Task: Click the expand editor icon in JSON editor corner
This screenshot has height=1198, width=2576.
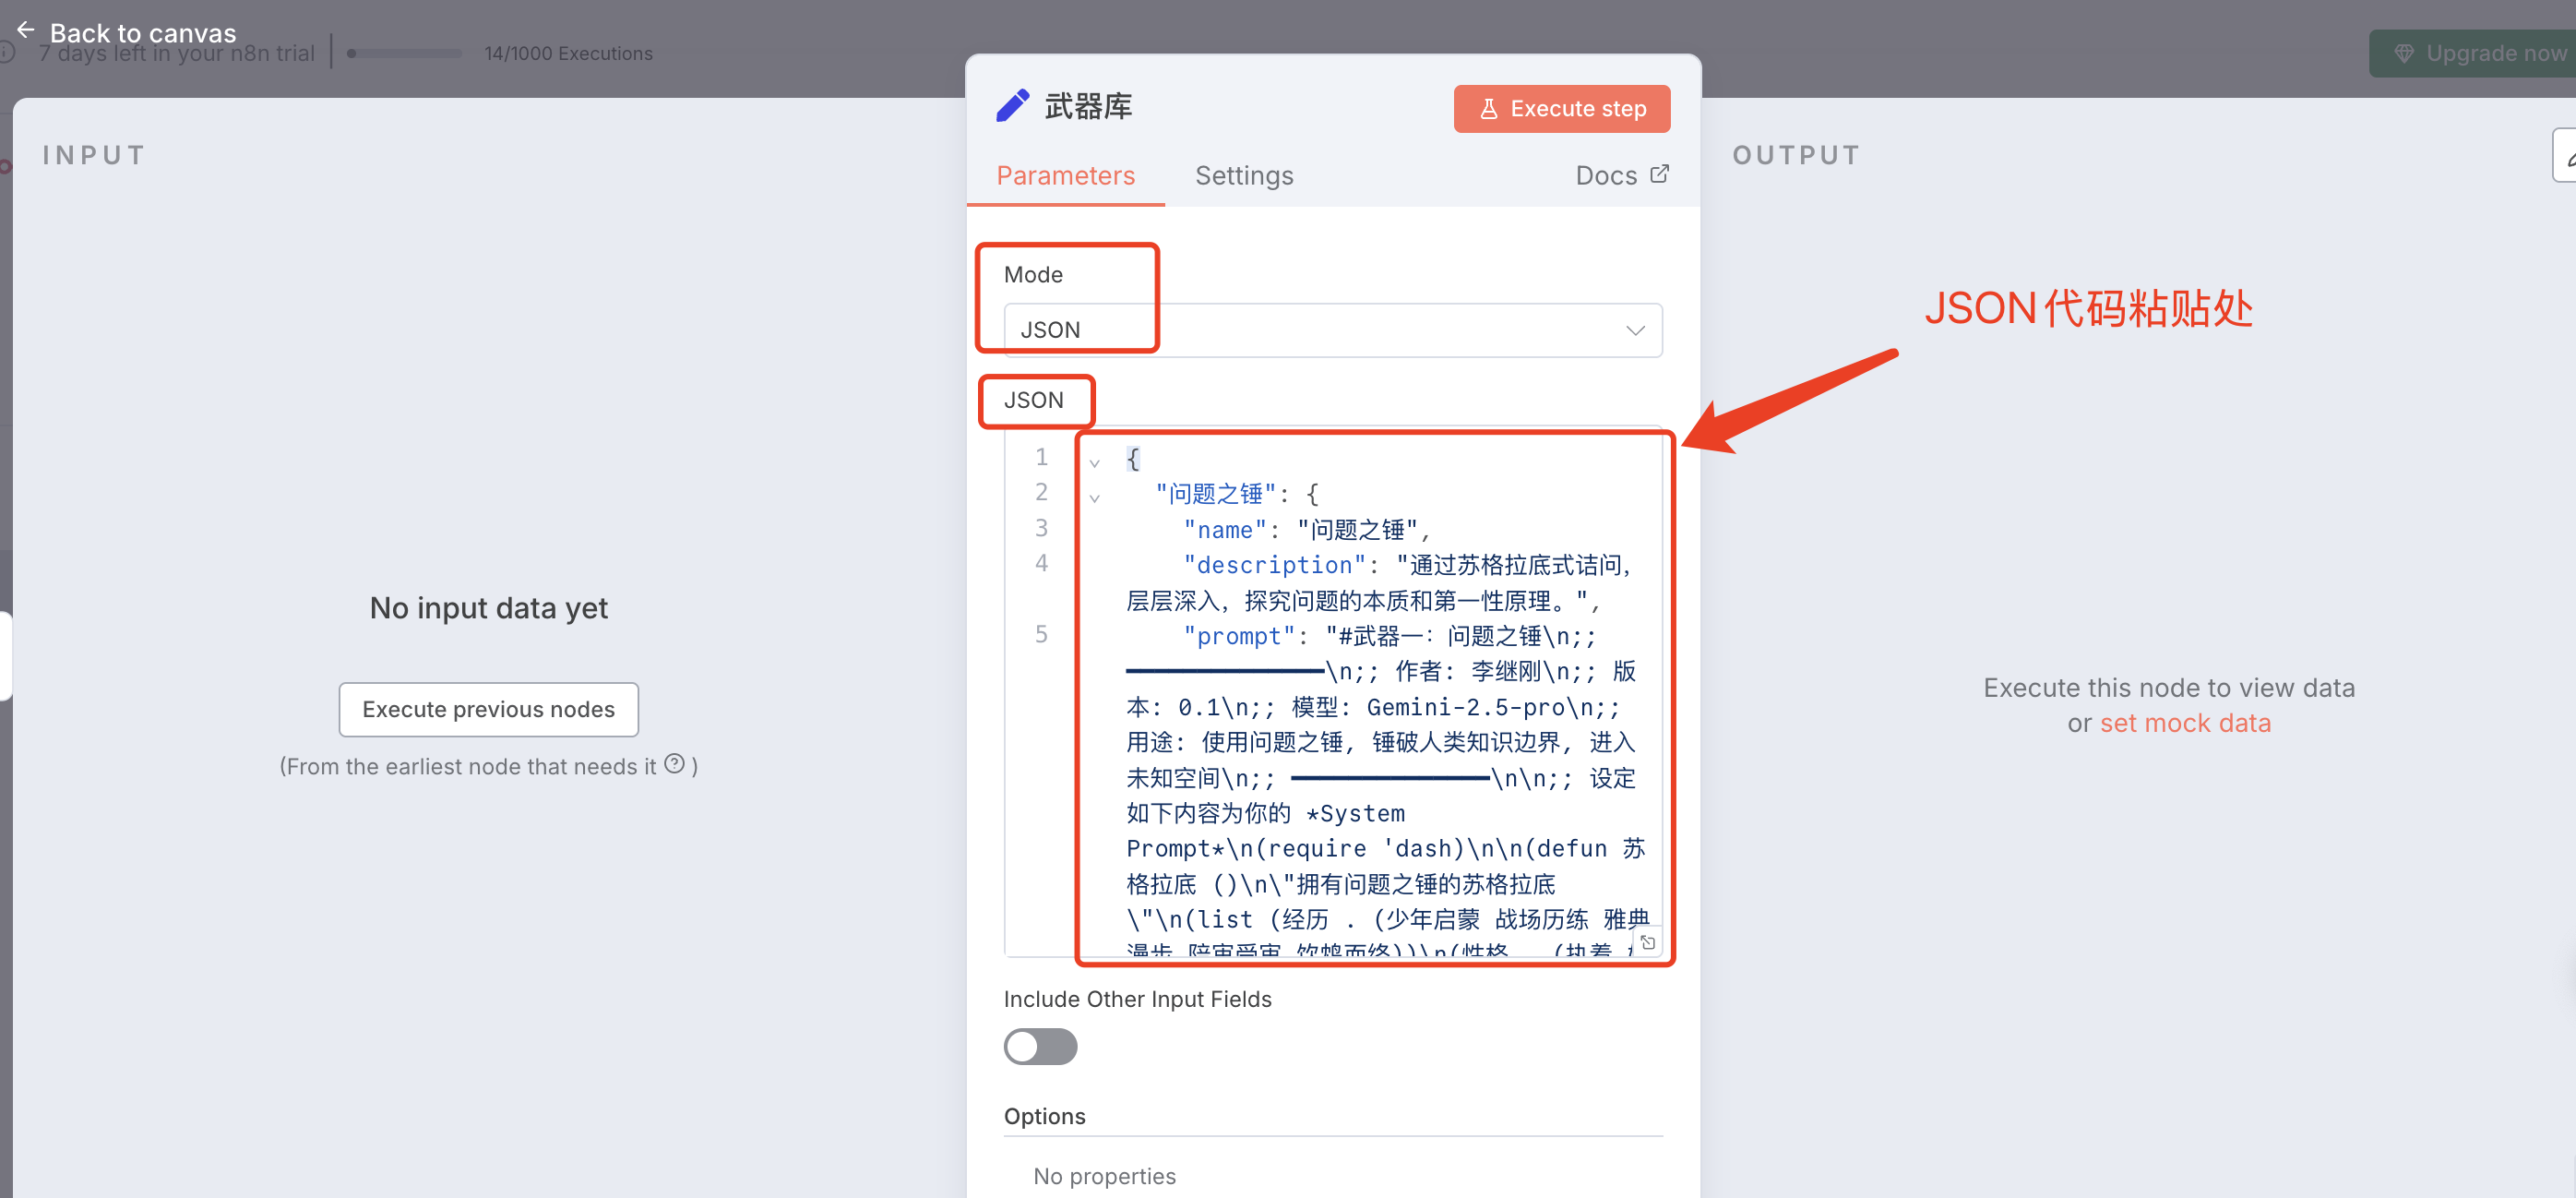Action: [x=1648, y=942]
